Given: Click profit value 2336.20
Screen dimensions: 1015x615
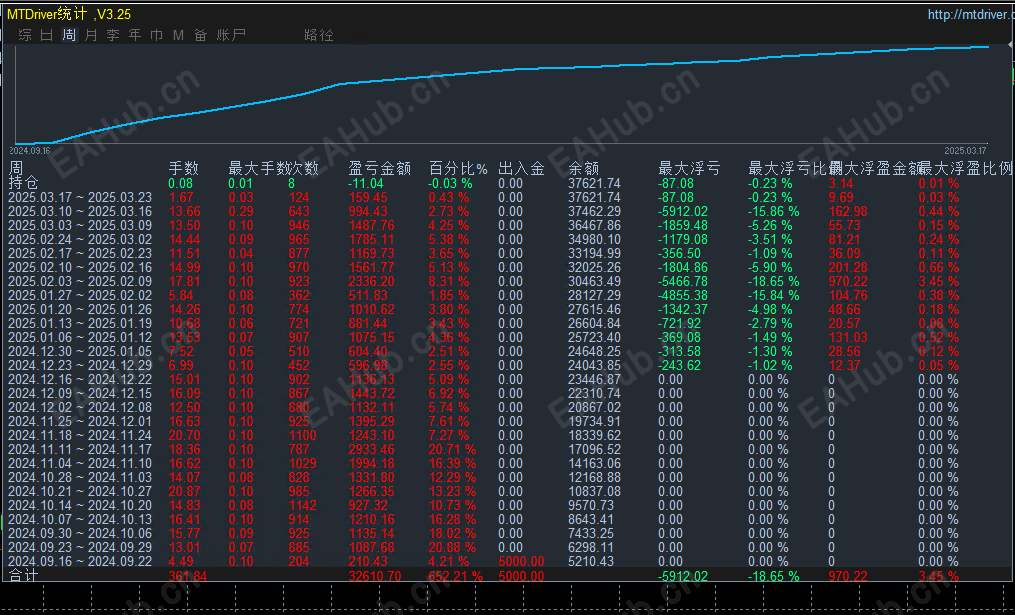Looking at the screenshot, I should coord(372,282).
